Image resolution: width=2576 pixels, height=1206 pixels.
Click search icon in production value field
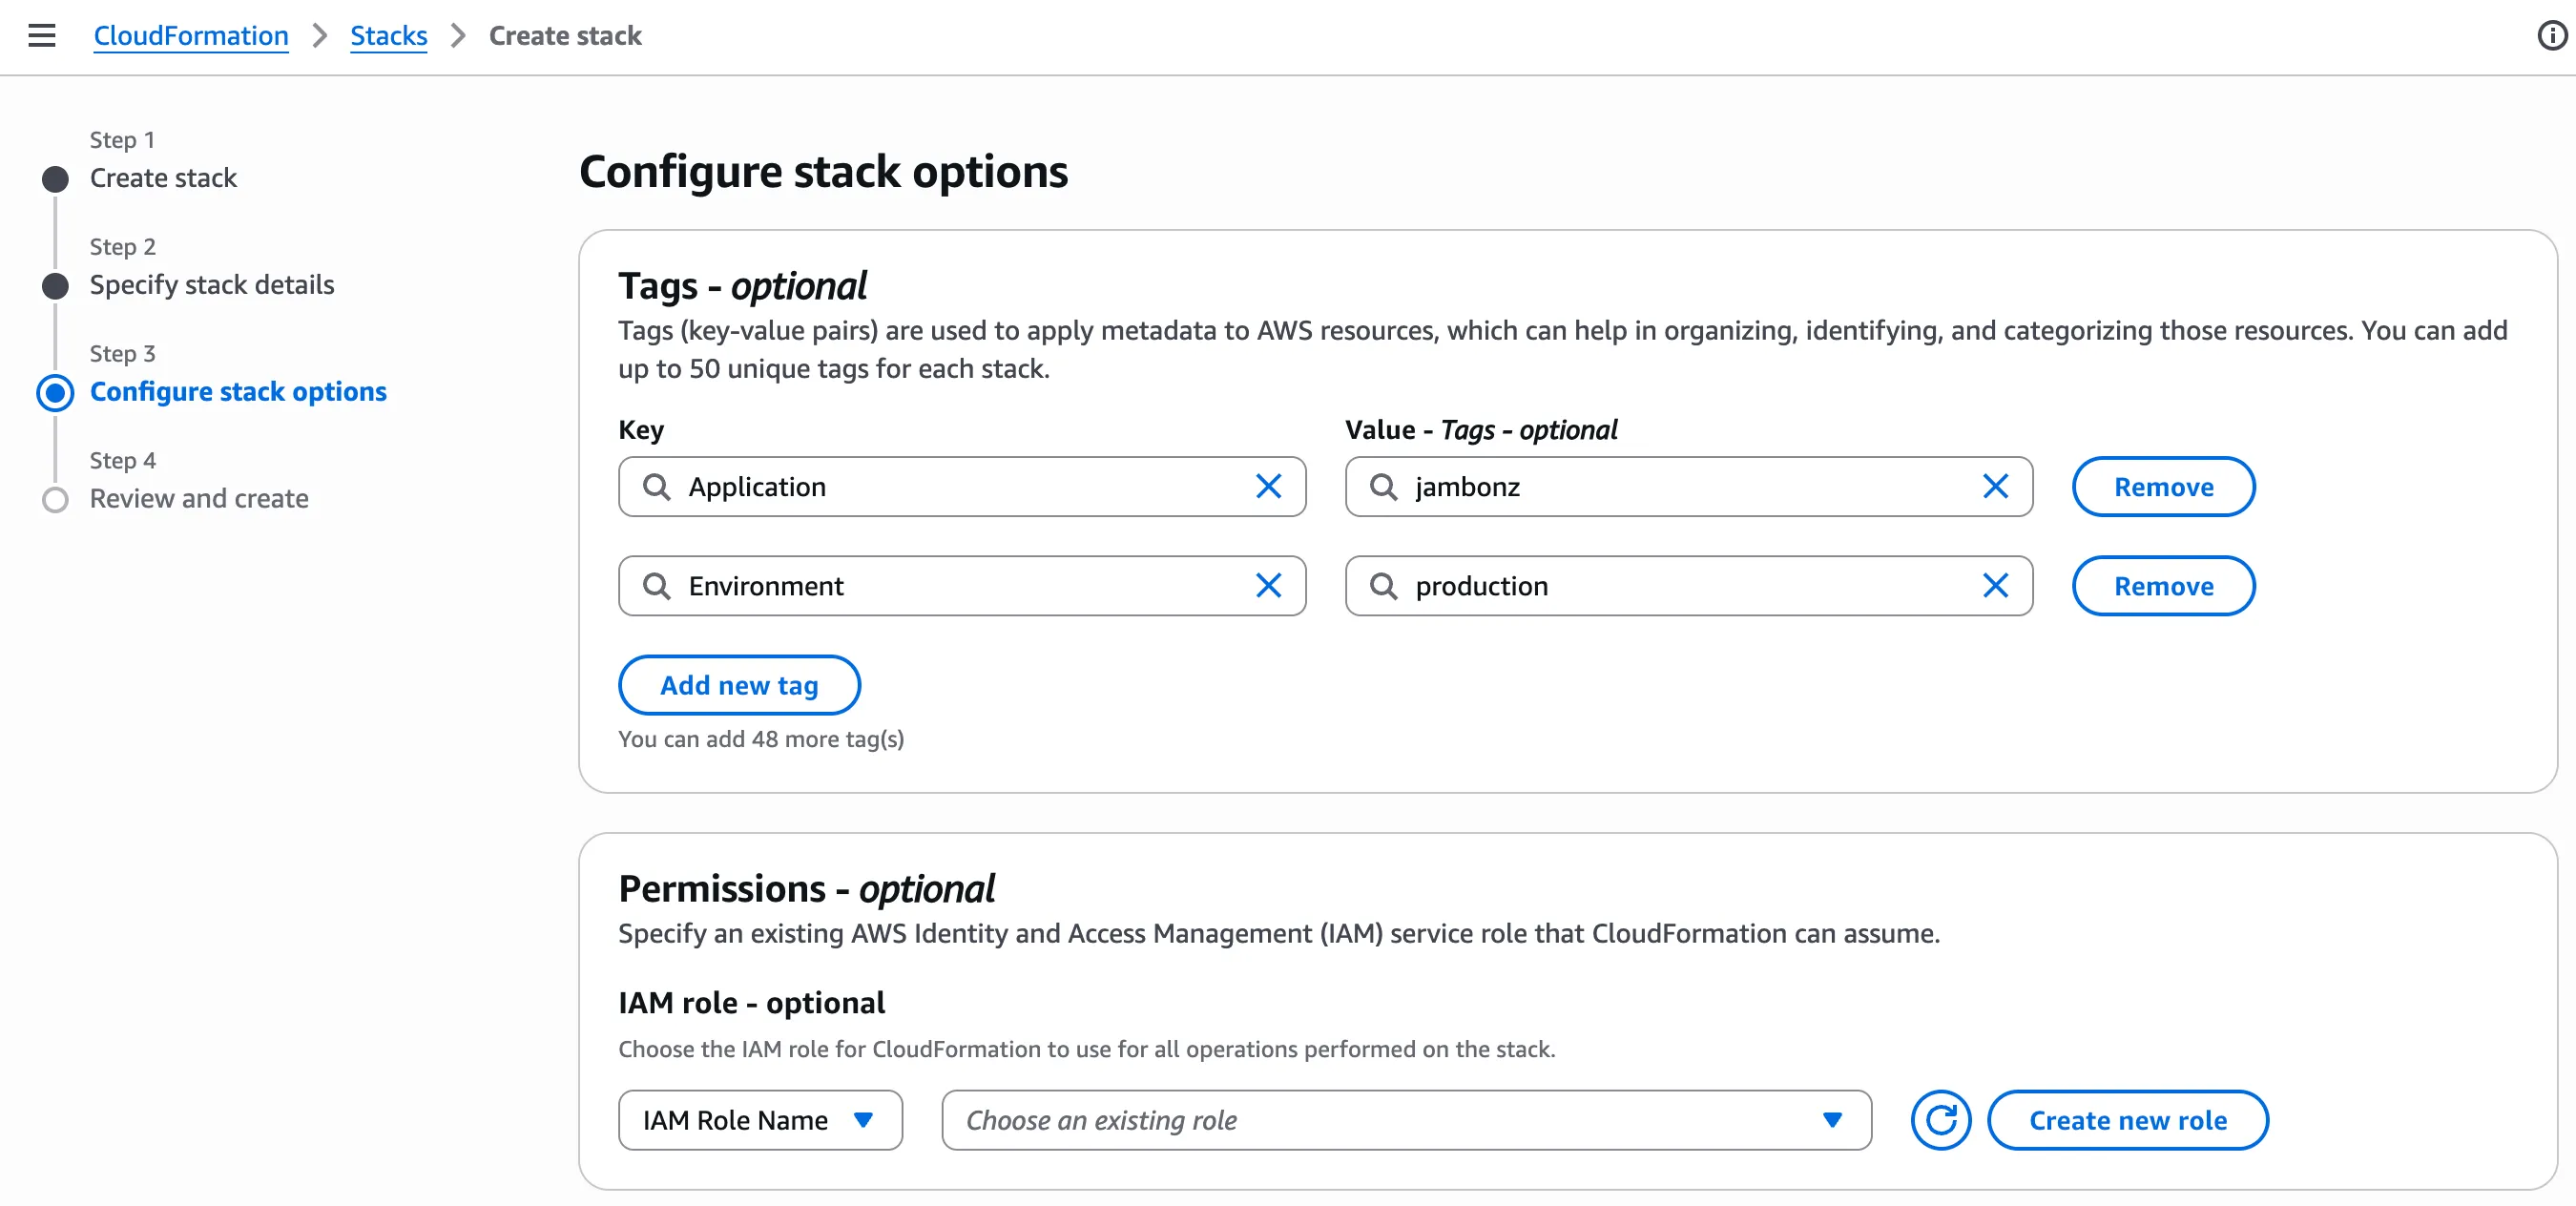[1383, 586]
